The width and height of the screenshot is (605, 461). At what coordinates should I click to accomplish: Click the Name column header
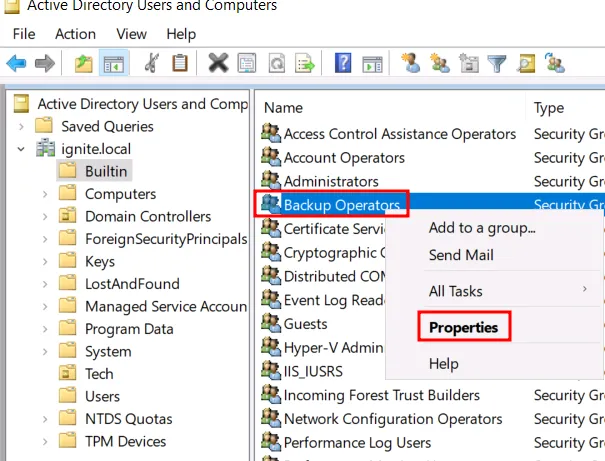[283, 108]
